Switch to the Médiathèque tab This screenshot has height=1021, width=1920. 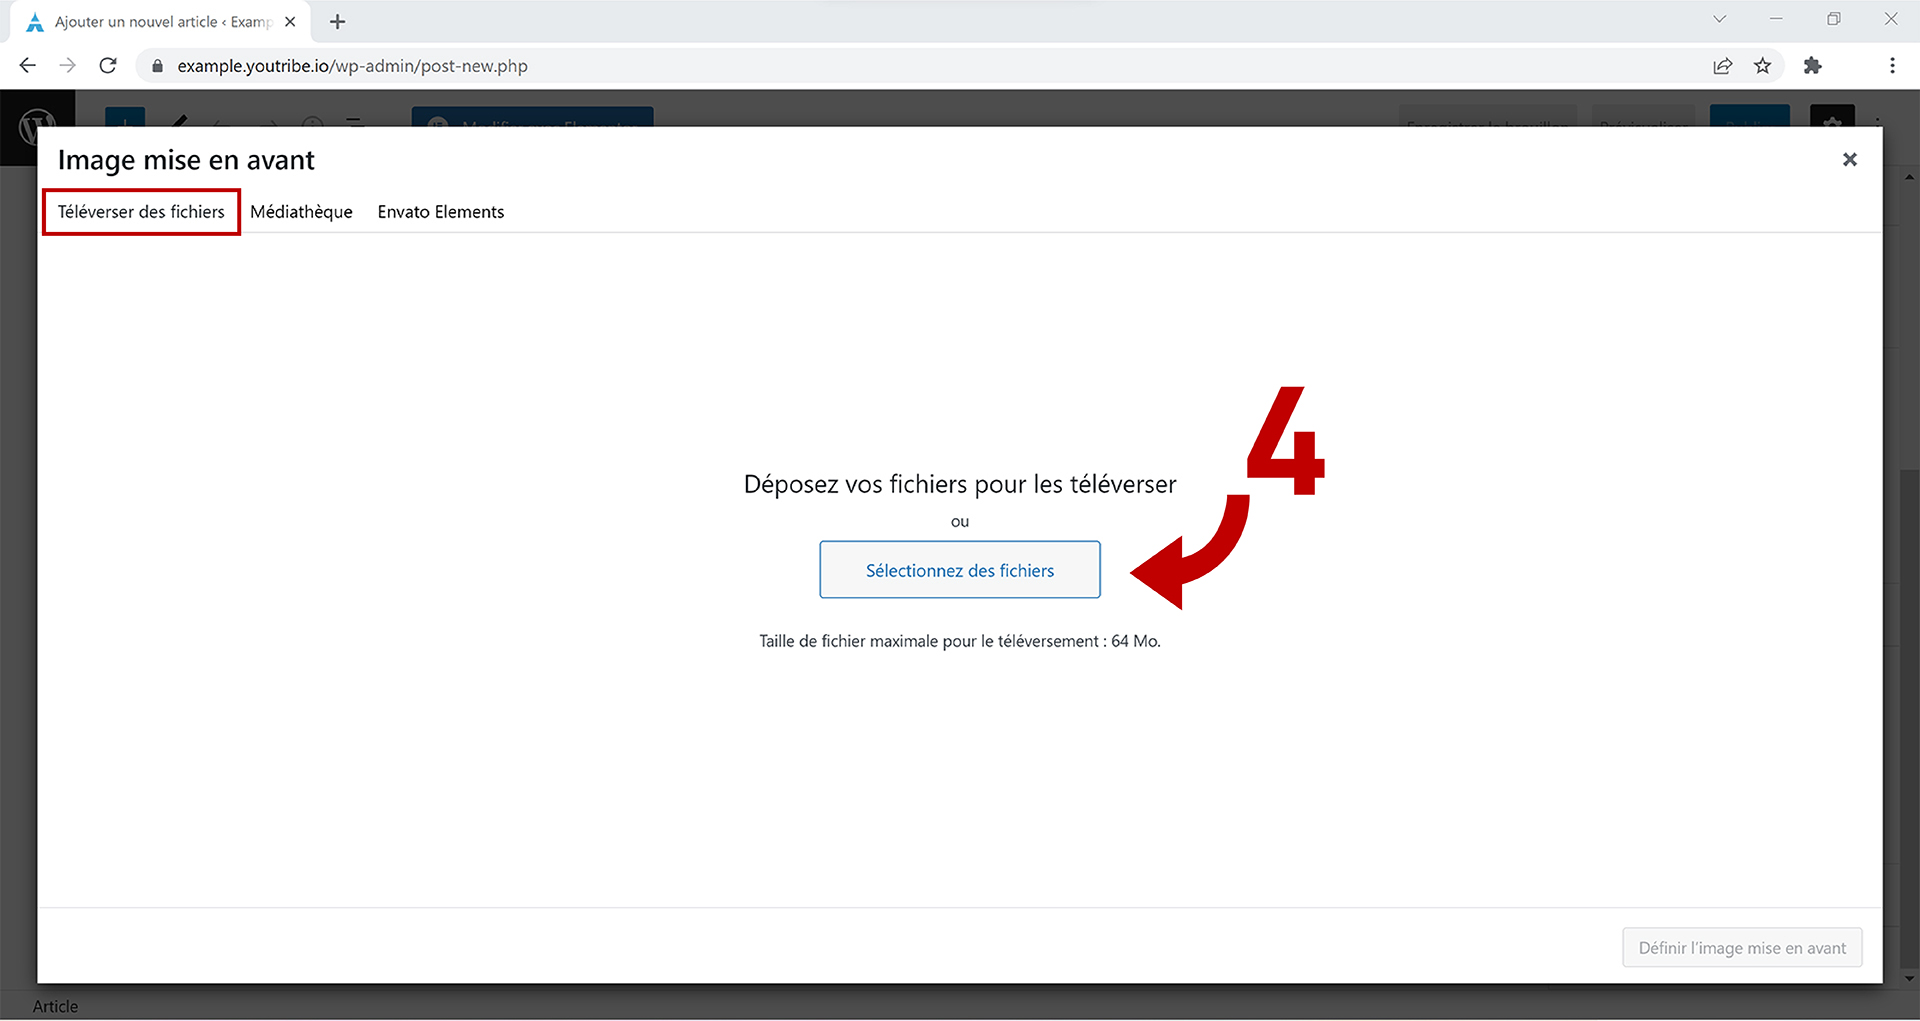(x=301, y=212)
